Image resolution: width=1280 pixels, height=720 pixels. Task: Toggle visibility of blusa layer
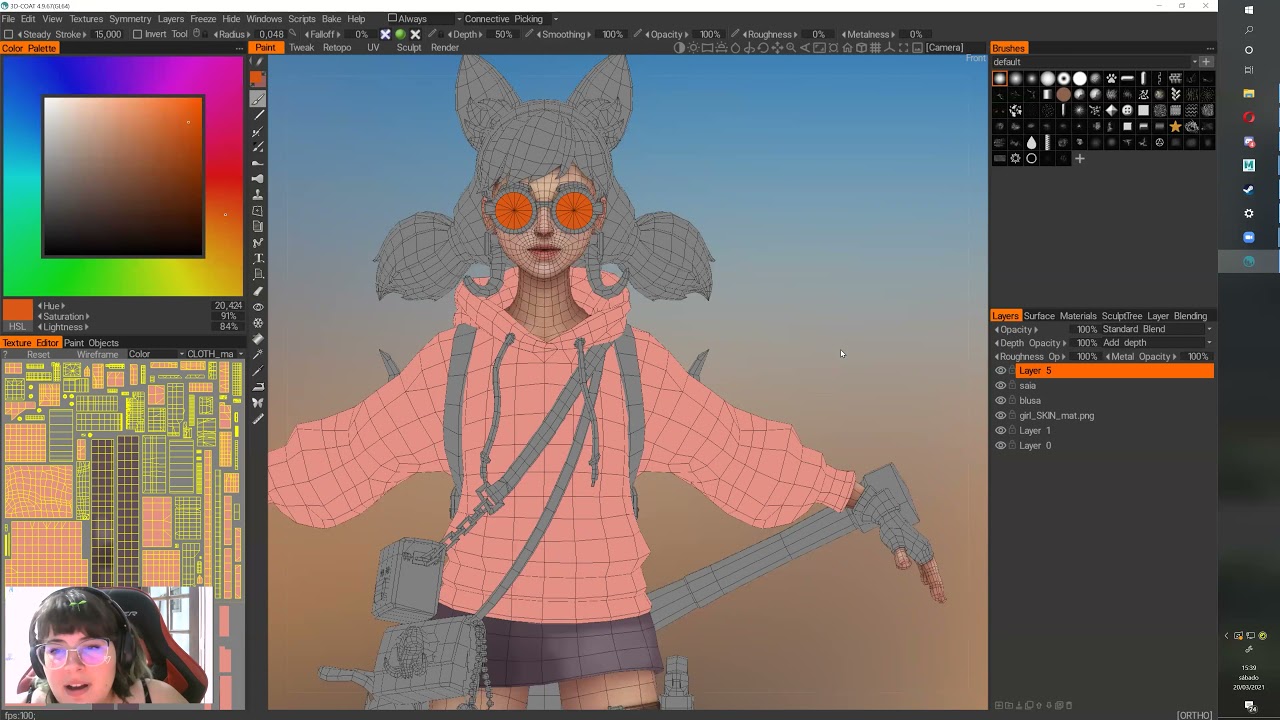tap(1000, 401)
